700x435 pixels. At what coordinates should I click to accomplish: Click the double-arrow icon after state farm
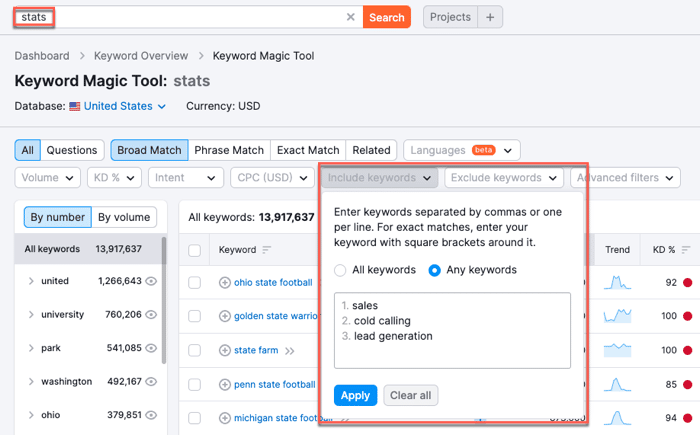point(290,351)
